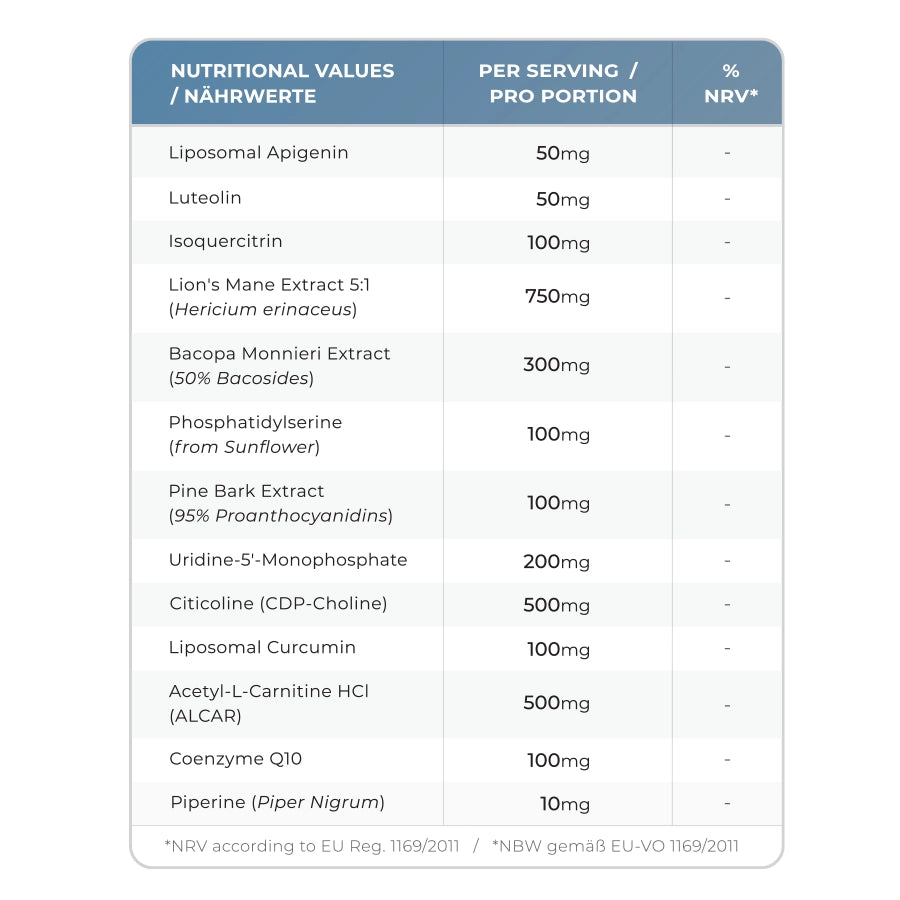
Task: Click the NRV EU Reg. 1169/2011 footnote
Action: (311, 846)
